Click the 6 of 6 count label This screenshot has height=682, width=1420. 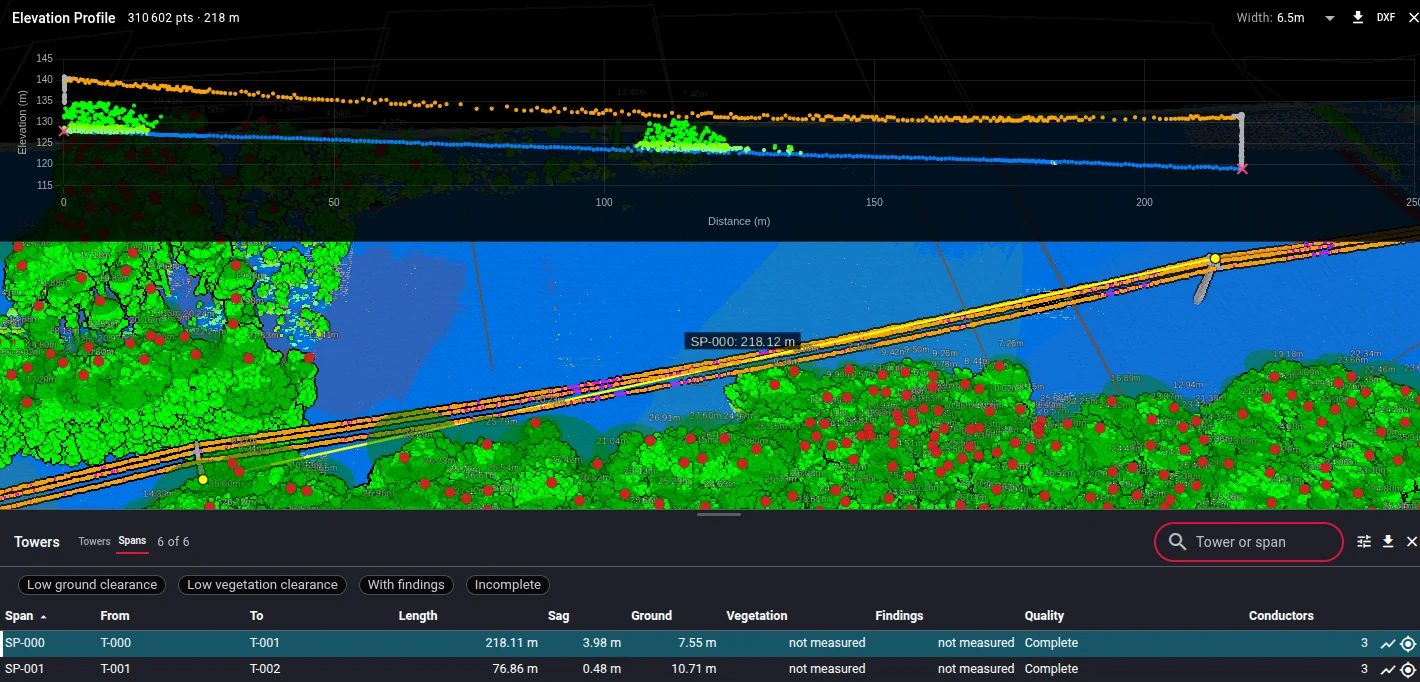[x=173, y=541]
